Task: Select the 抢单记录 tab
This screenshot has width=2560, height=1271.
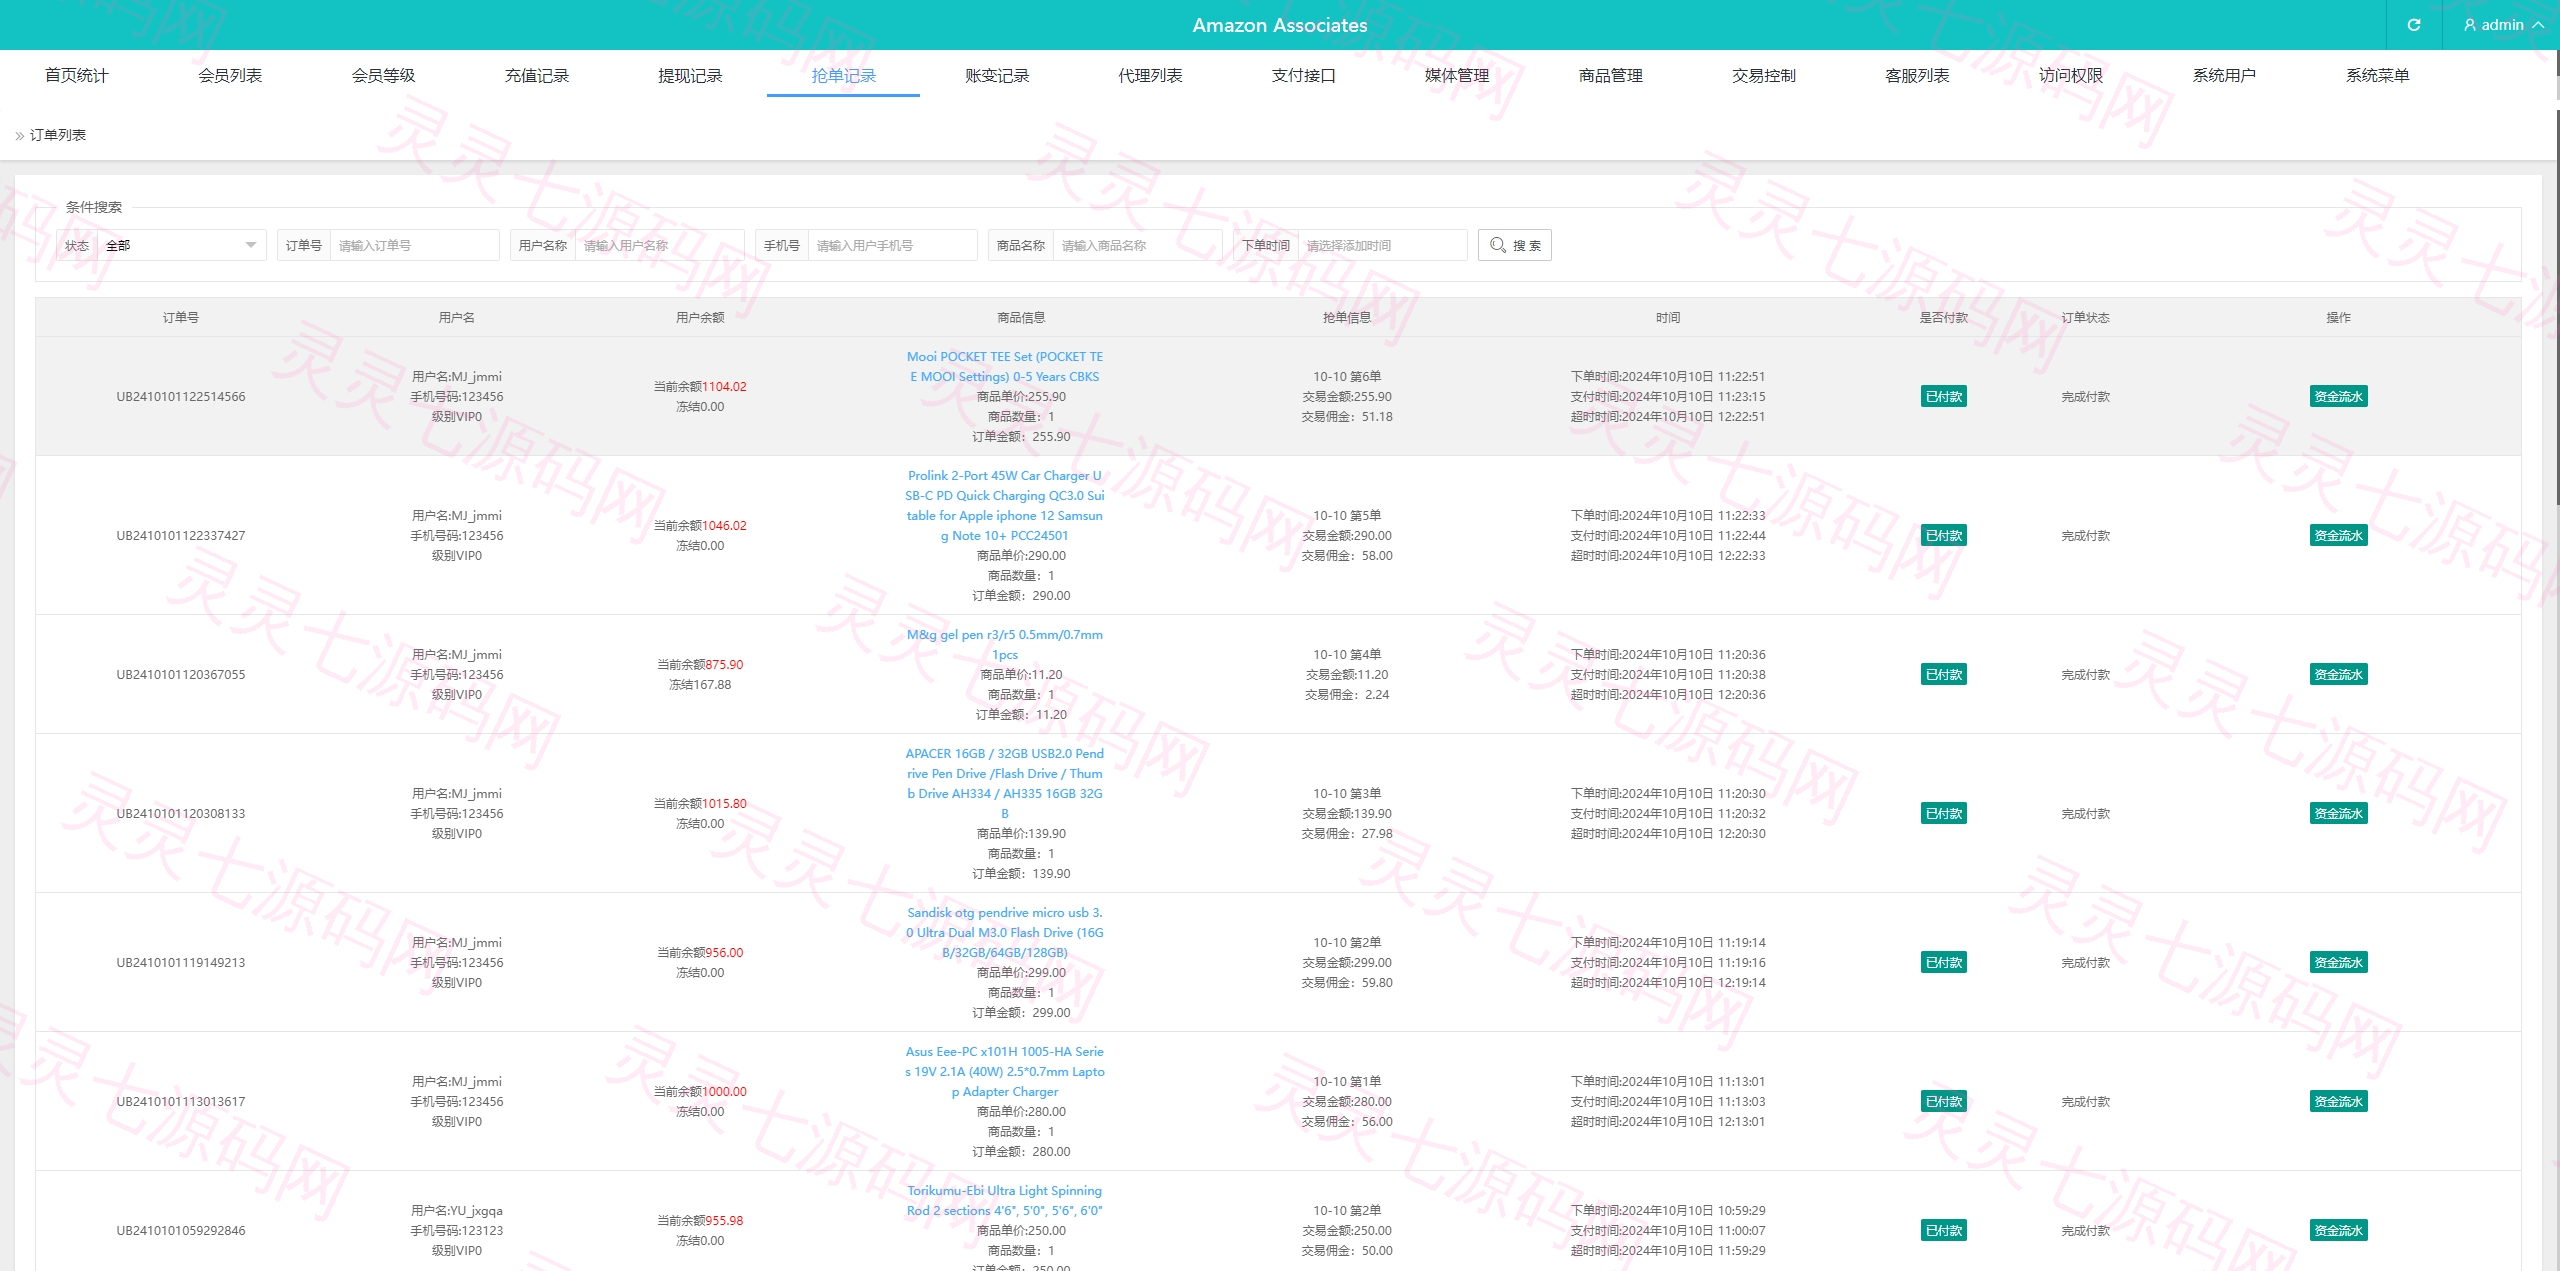Action: point(843,76)
